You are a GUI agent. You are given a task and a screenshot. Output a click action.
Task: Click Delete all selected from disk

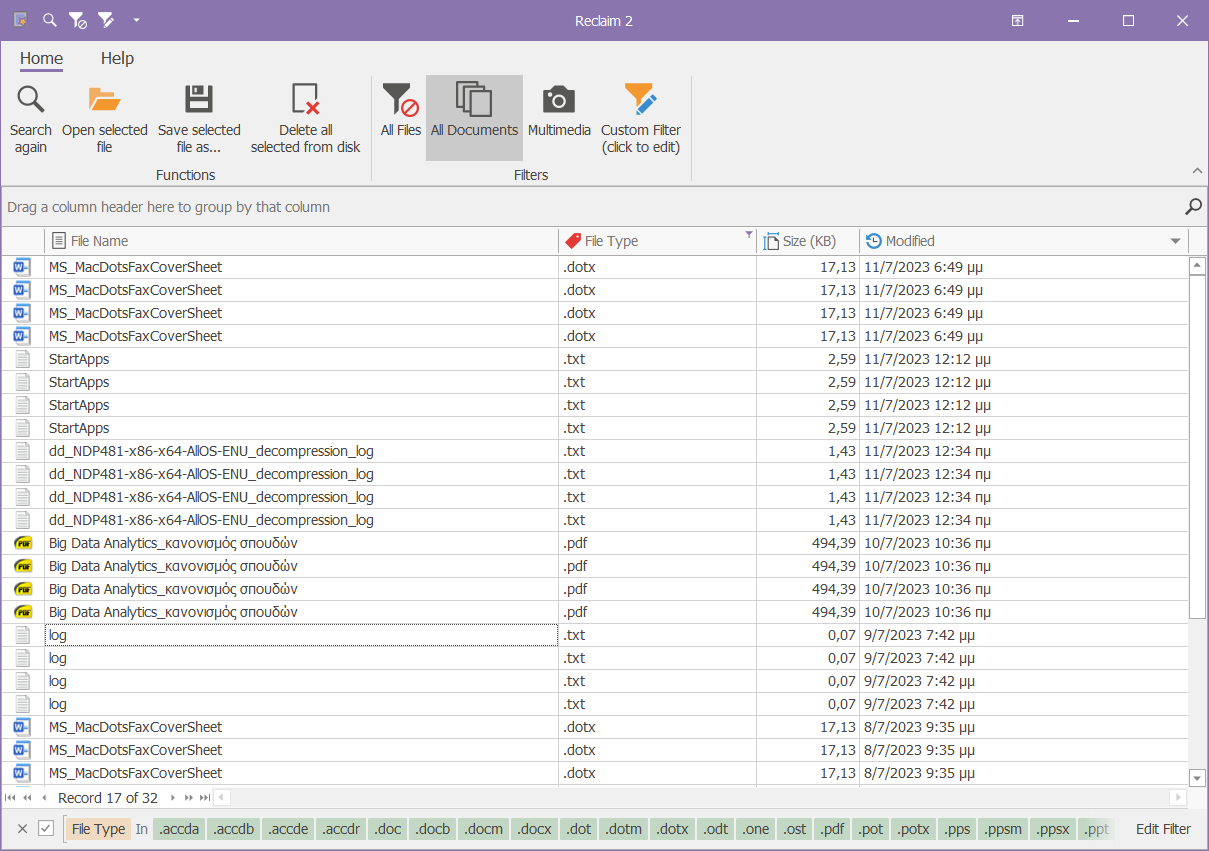tap(305, 118)
